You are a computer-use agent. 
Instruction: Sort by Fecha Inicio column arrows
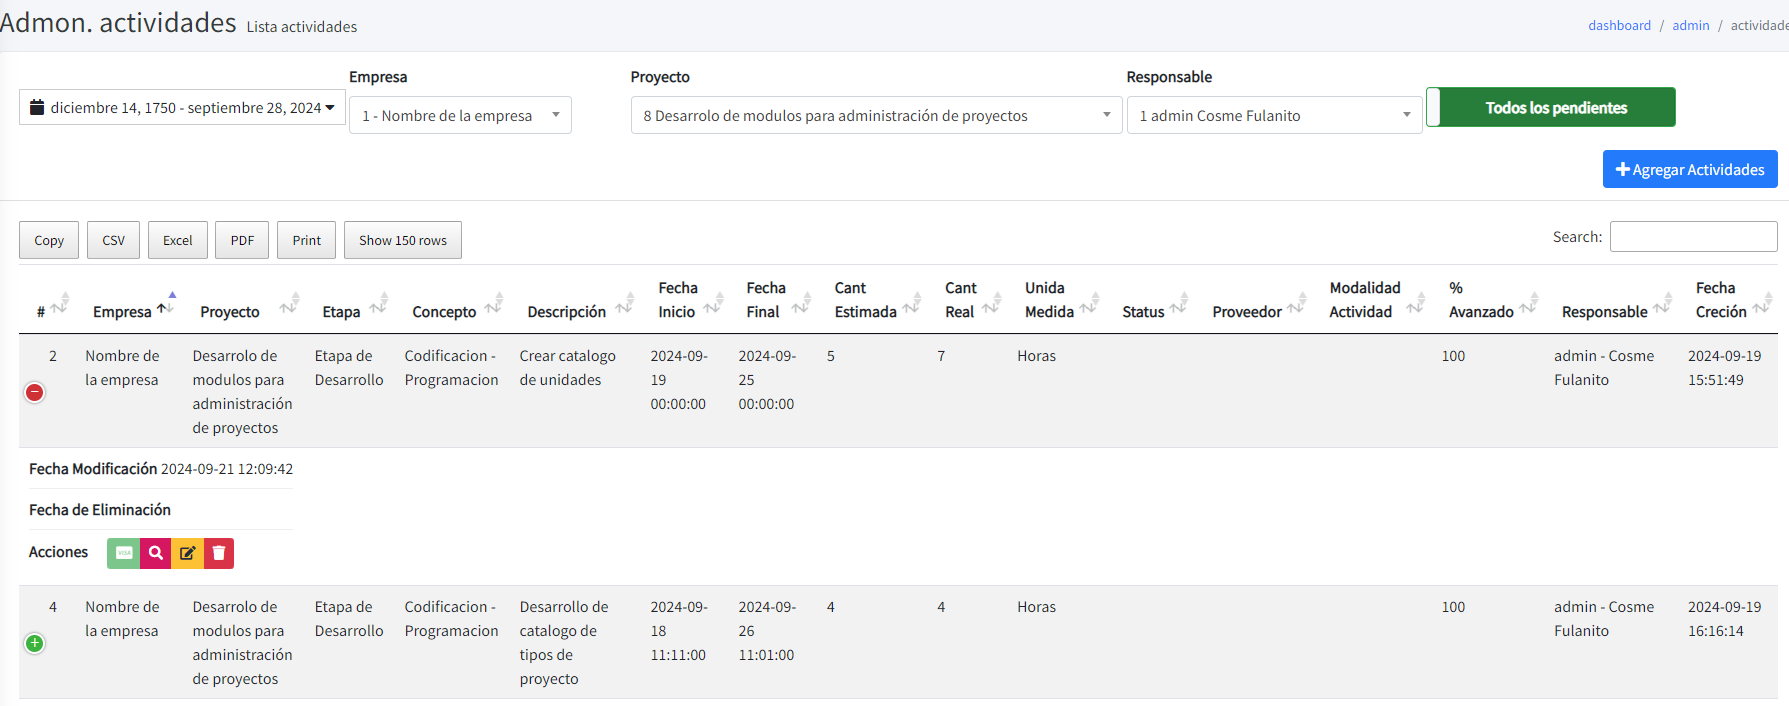(x=712, y=305)
